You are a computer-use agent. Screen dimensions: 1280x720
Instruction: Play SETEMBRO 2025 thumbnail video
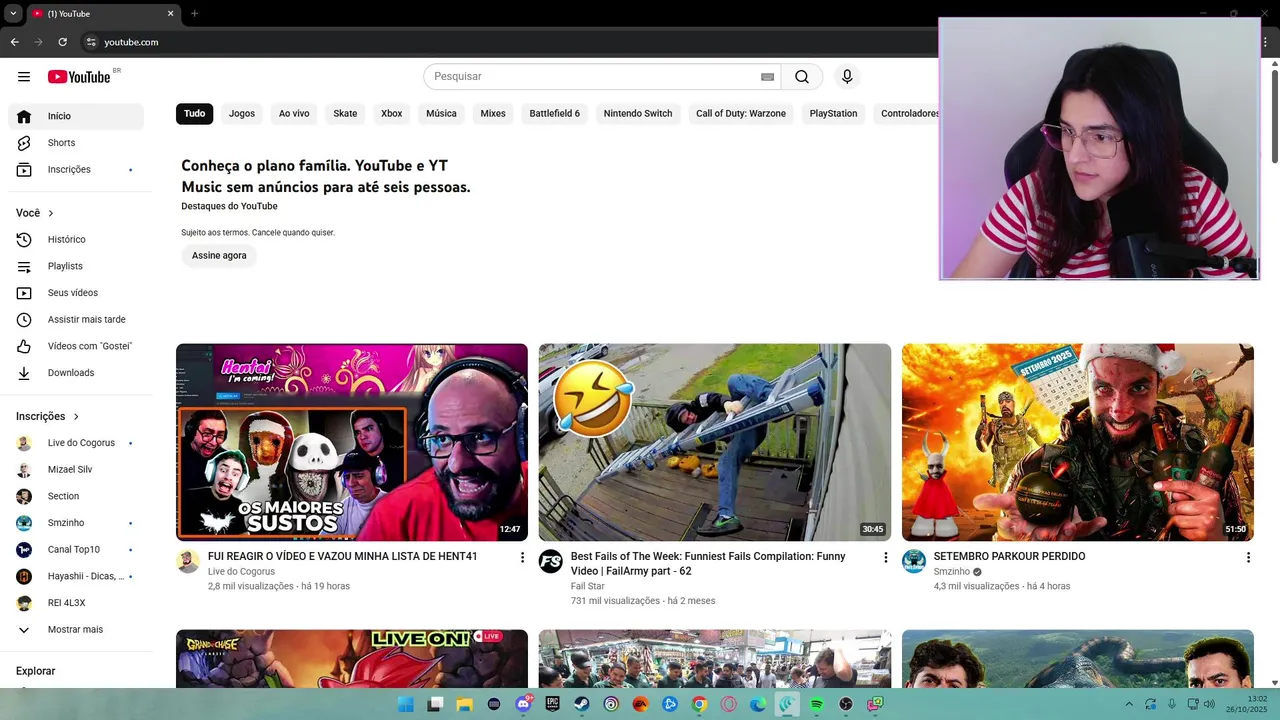tap(1078, 443)
